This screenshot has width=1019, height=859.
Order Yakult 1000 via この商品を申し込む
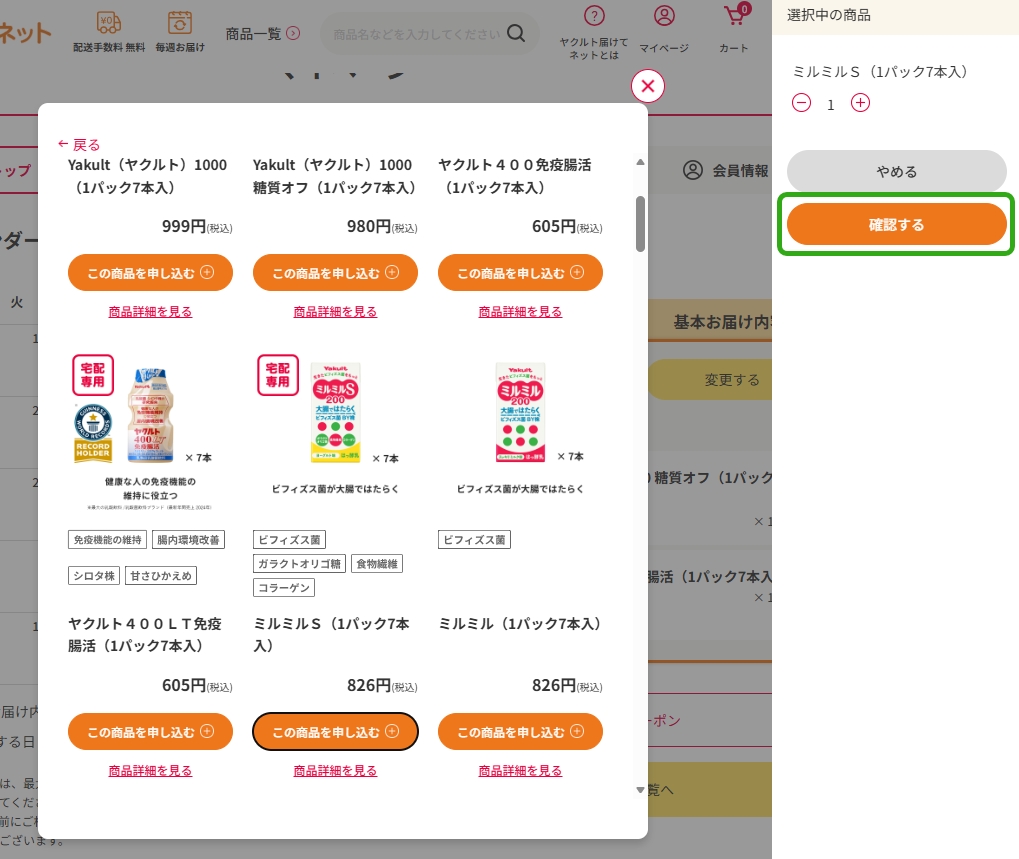point(150,273)
